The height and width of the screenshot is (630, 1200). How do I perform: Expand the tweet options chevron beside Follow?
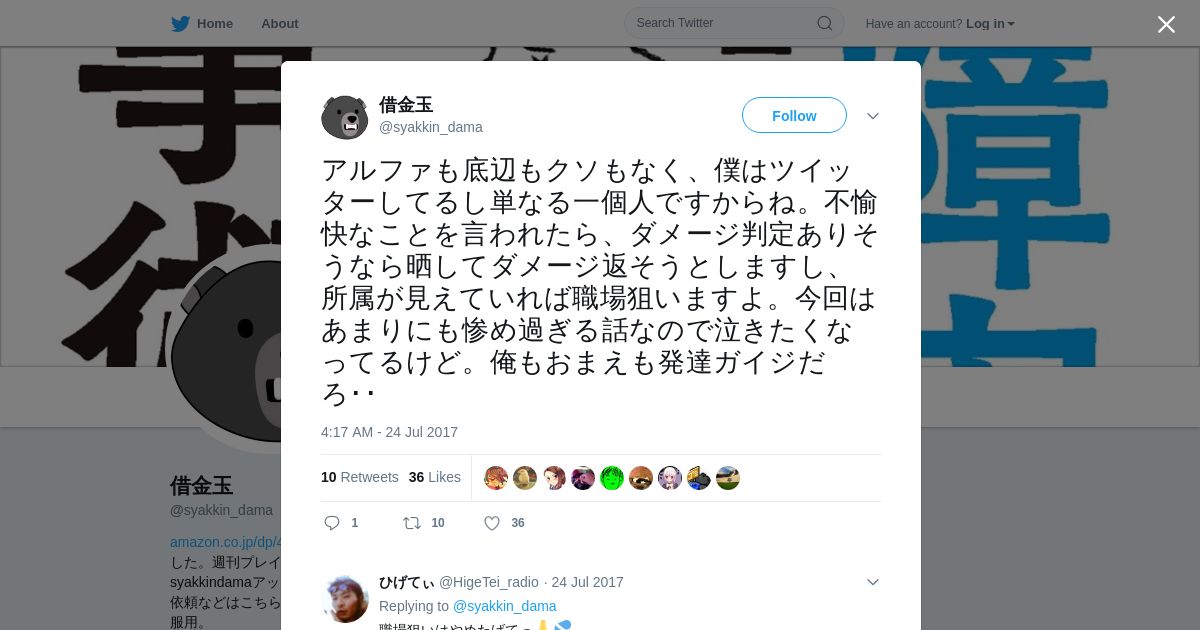873,116
